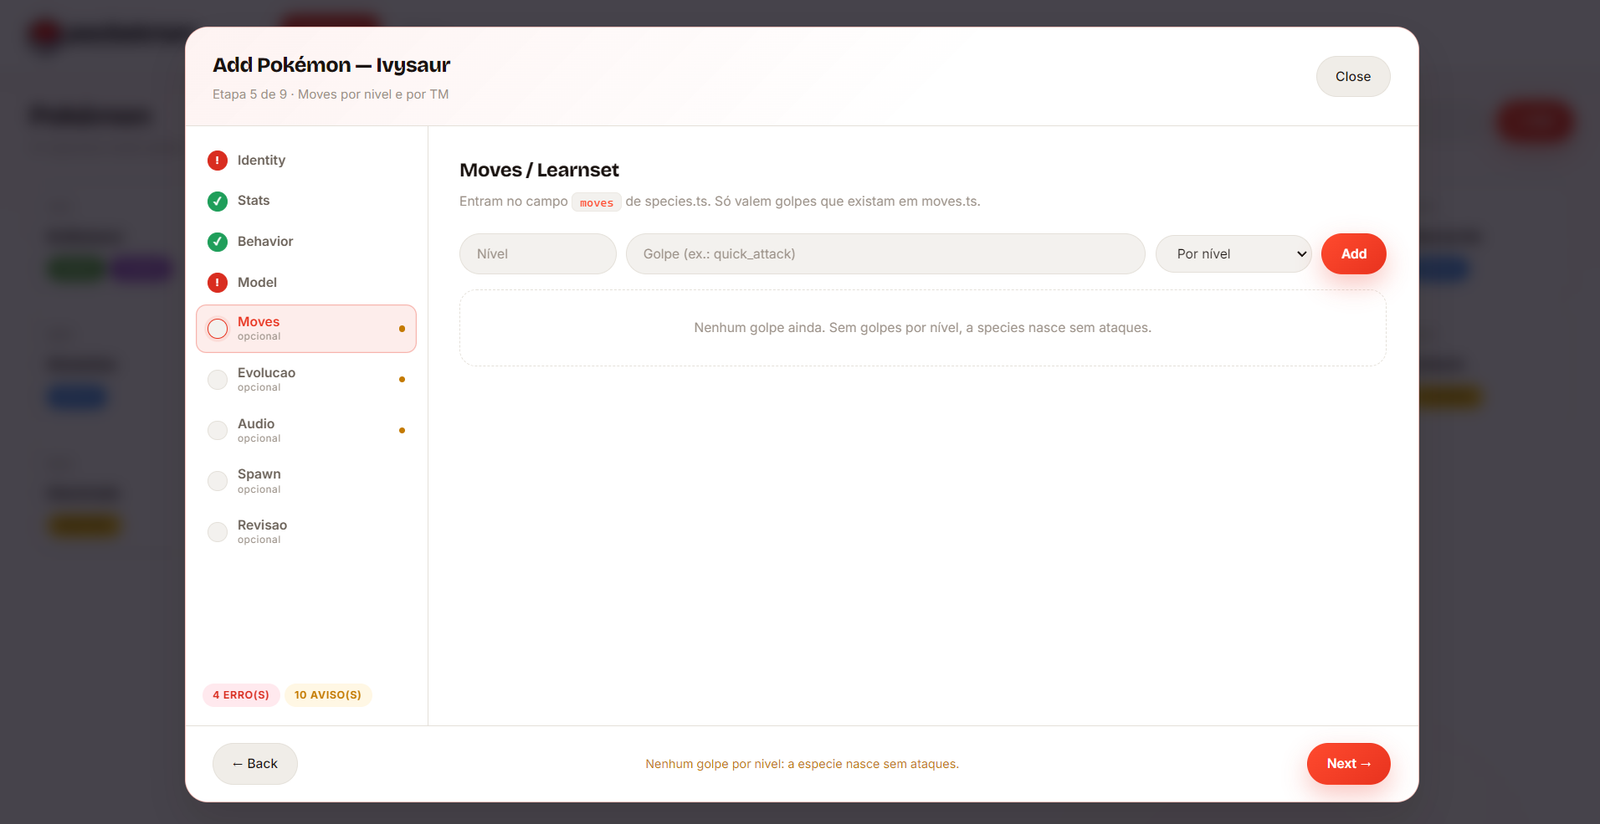Select the Moves step label

[258, 322]
